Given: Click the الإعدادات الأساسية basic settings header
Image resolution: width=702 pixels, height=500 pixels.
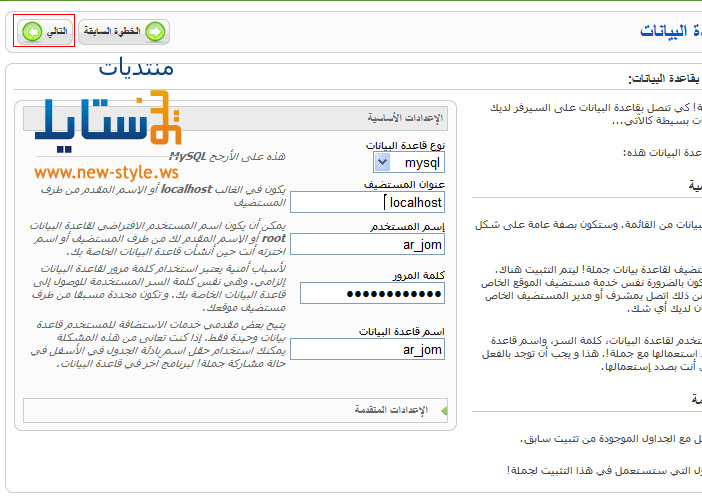Looking at the screenshot, I should click(235, 118).
